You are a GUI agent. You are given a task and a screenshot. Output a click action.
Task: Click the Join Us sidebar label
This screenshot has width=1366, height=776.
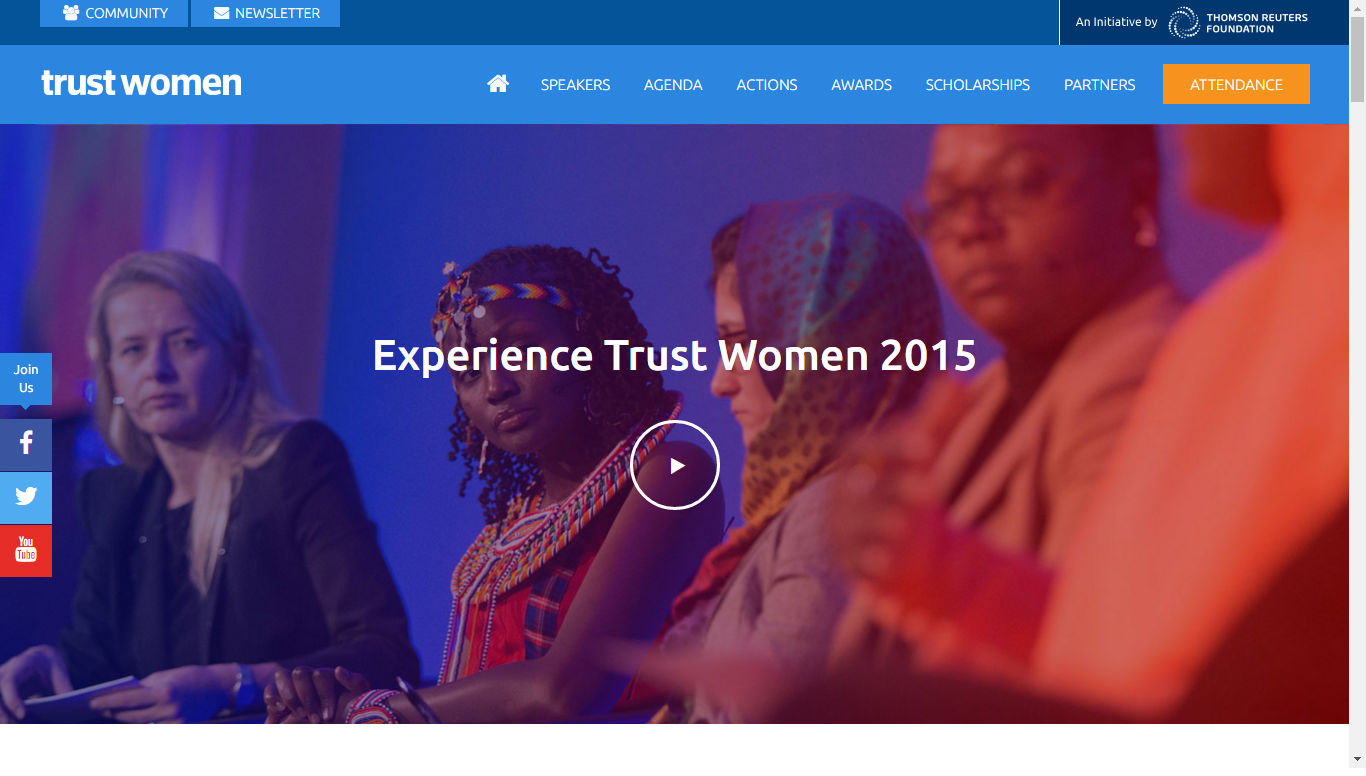click(26, 379)
